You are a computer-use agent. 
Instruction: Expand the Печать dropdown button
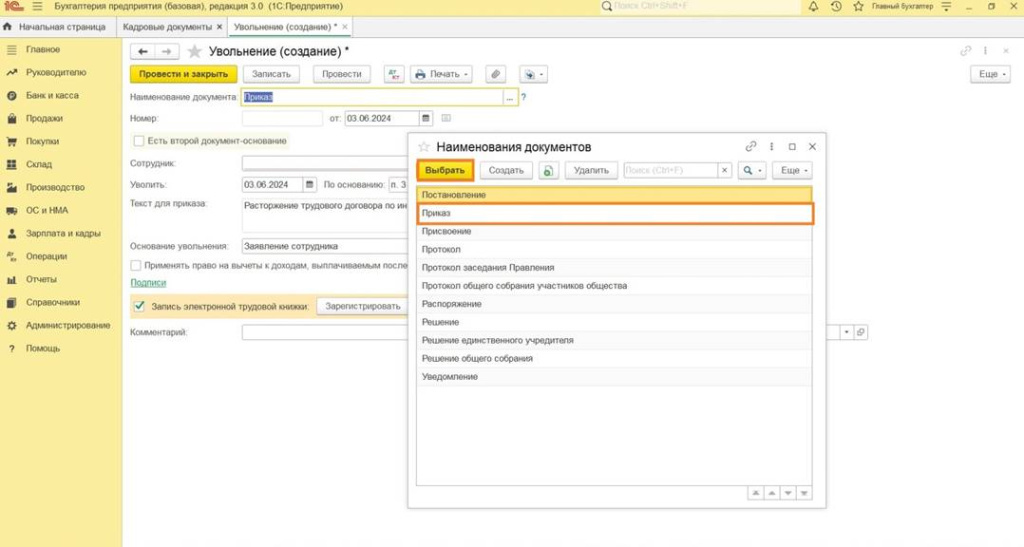click(x=442, y=74)
